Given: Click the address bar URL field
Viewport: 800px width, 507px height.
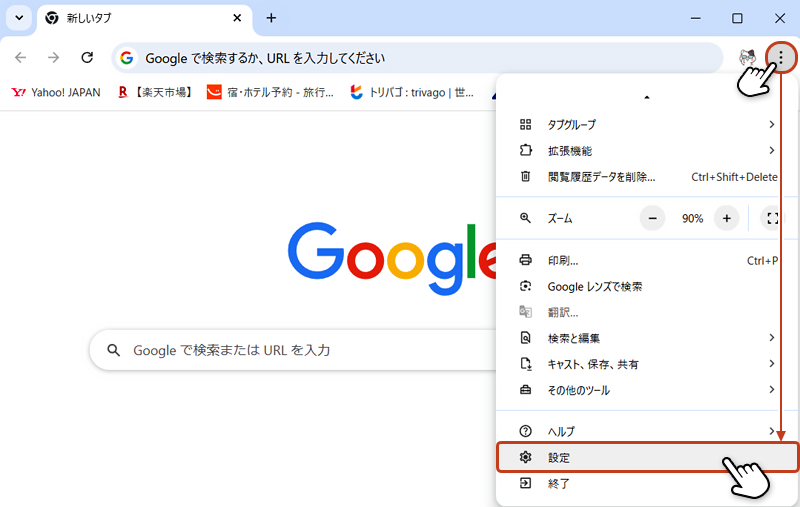Looking at the screenshot, I should tap(417, 58).
